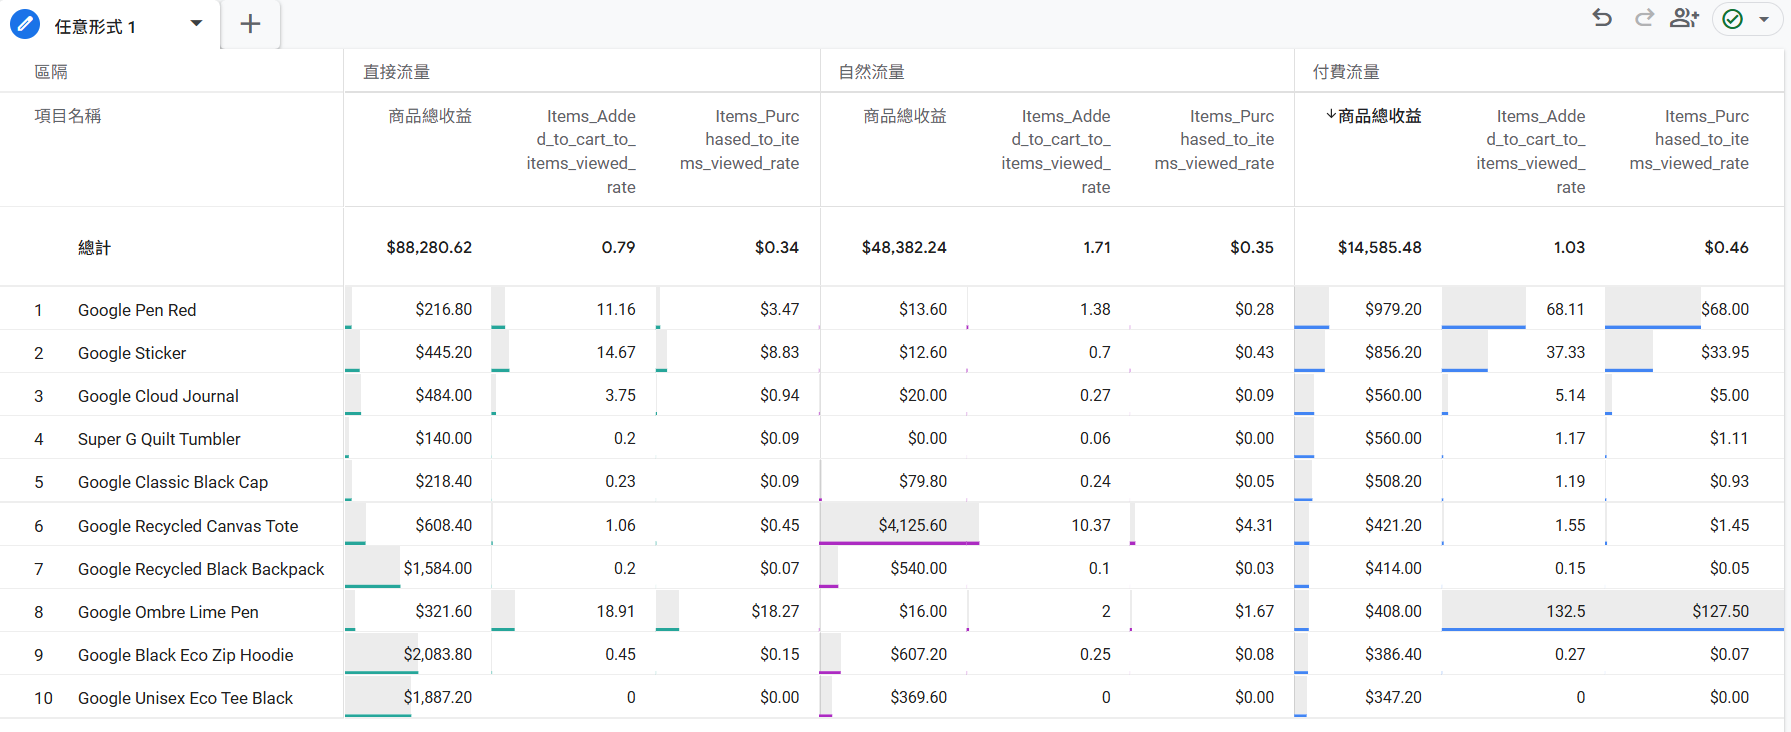Screen dimensions: 1791x732
Task: Undo the last change
Action: [x=1602, y=18]
